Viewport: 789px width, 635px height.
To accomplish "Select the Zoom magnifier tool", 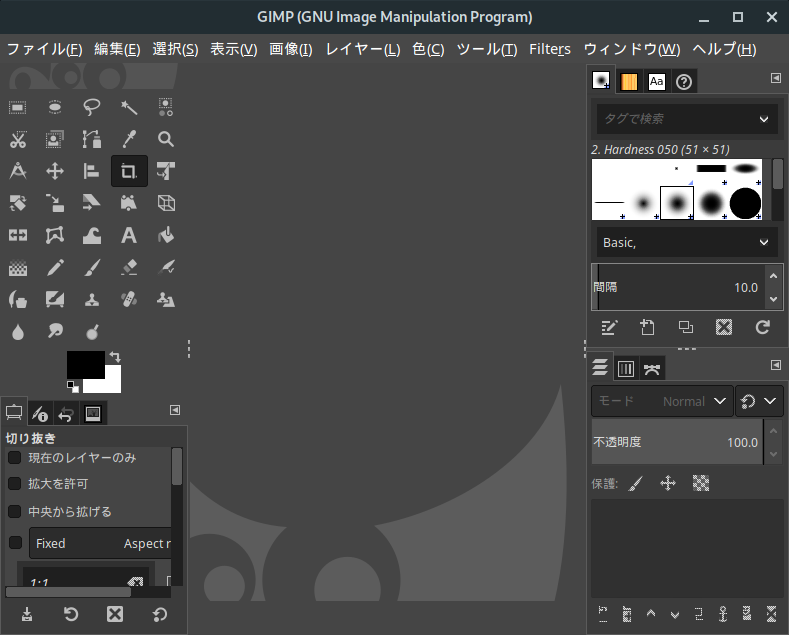I will coord(166,139).
